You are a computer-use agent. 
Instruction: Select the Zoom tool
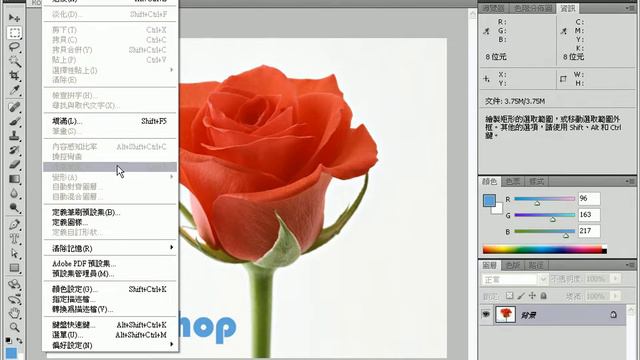(x=14, y=327)
